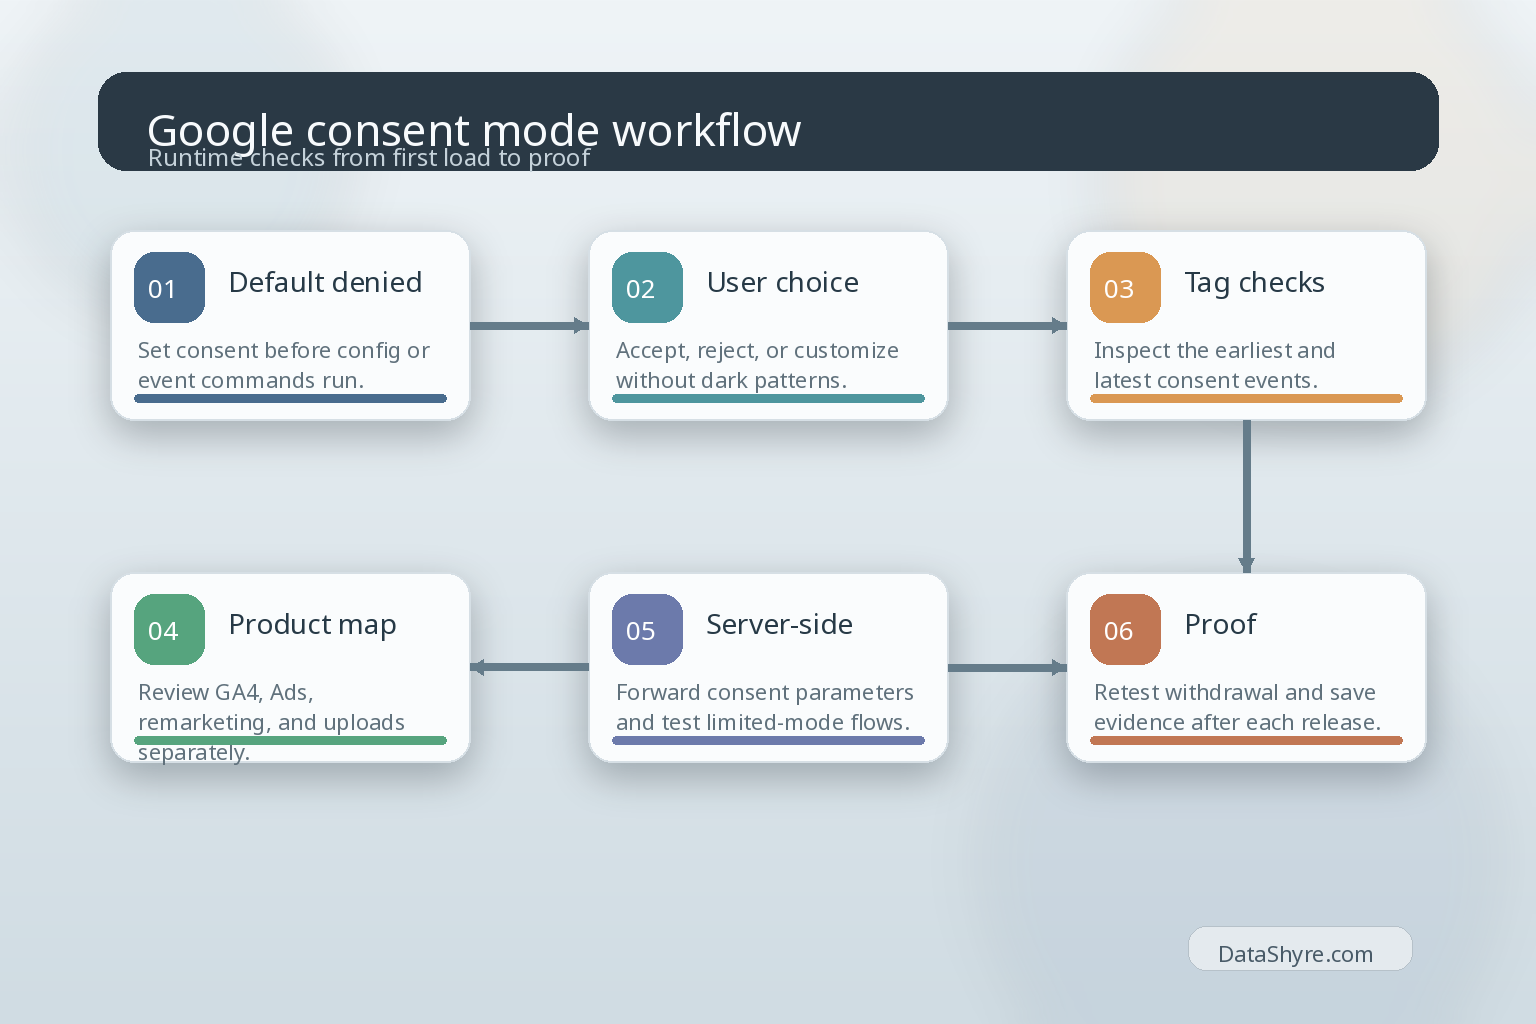Screen dimensions: 1536x1024
Task: Click rust accent bar under Proof
Action: pos(1246,740)
